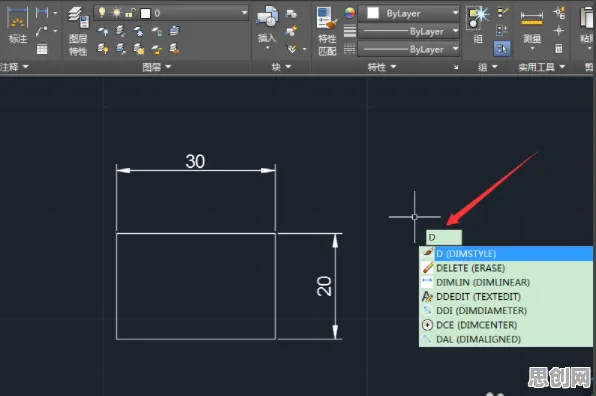Click the 组 group button
This screenshot has height=396, width=596.
(478, 25)
